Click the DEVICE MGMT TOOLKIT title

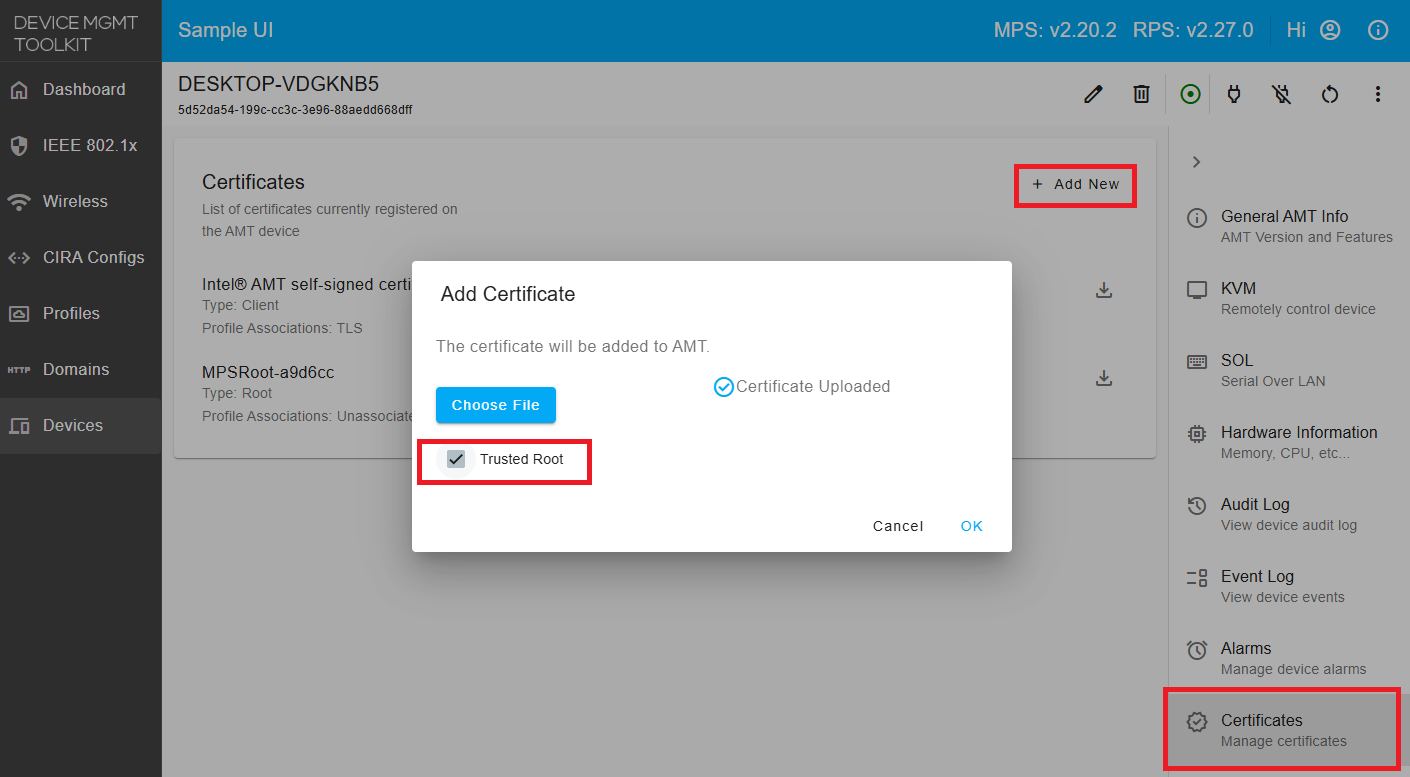75,33
